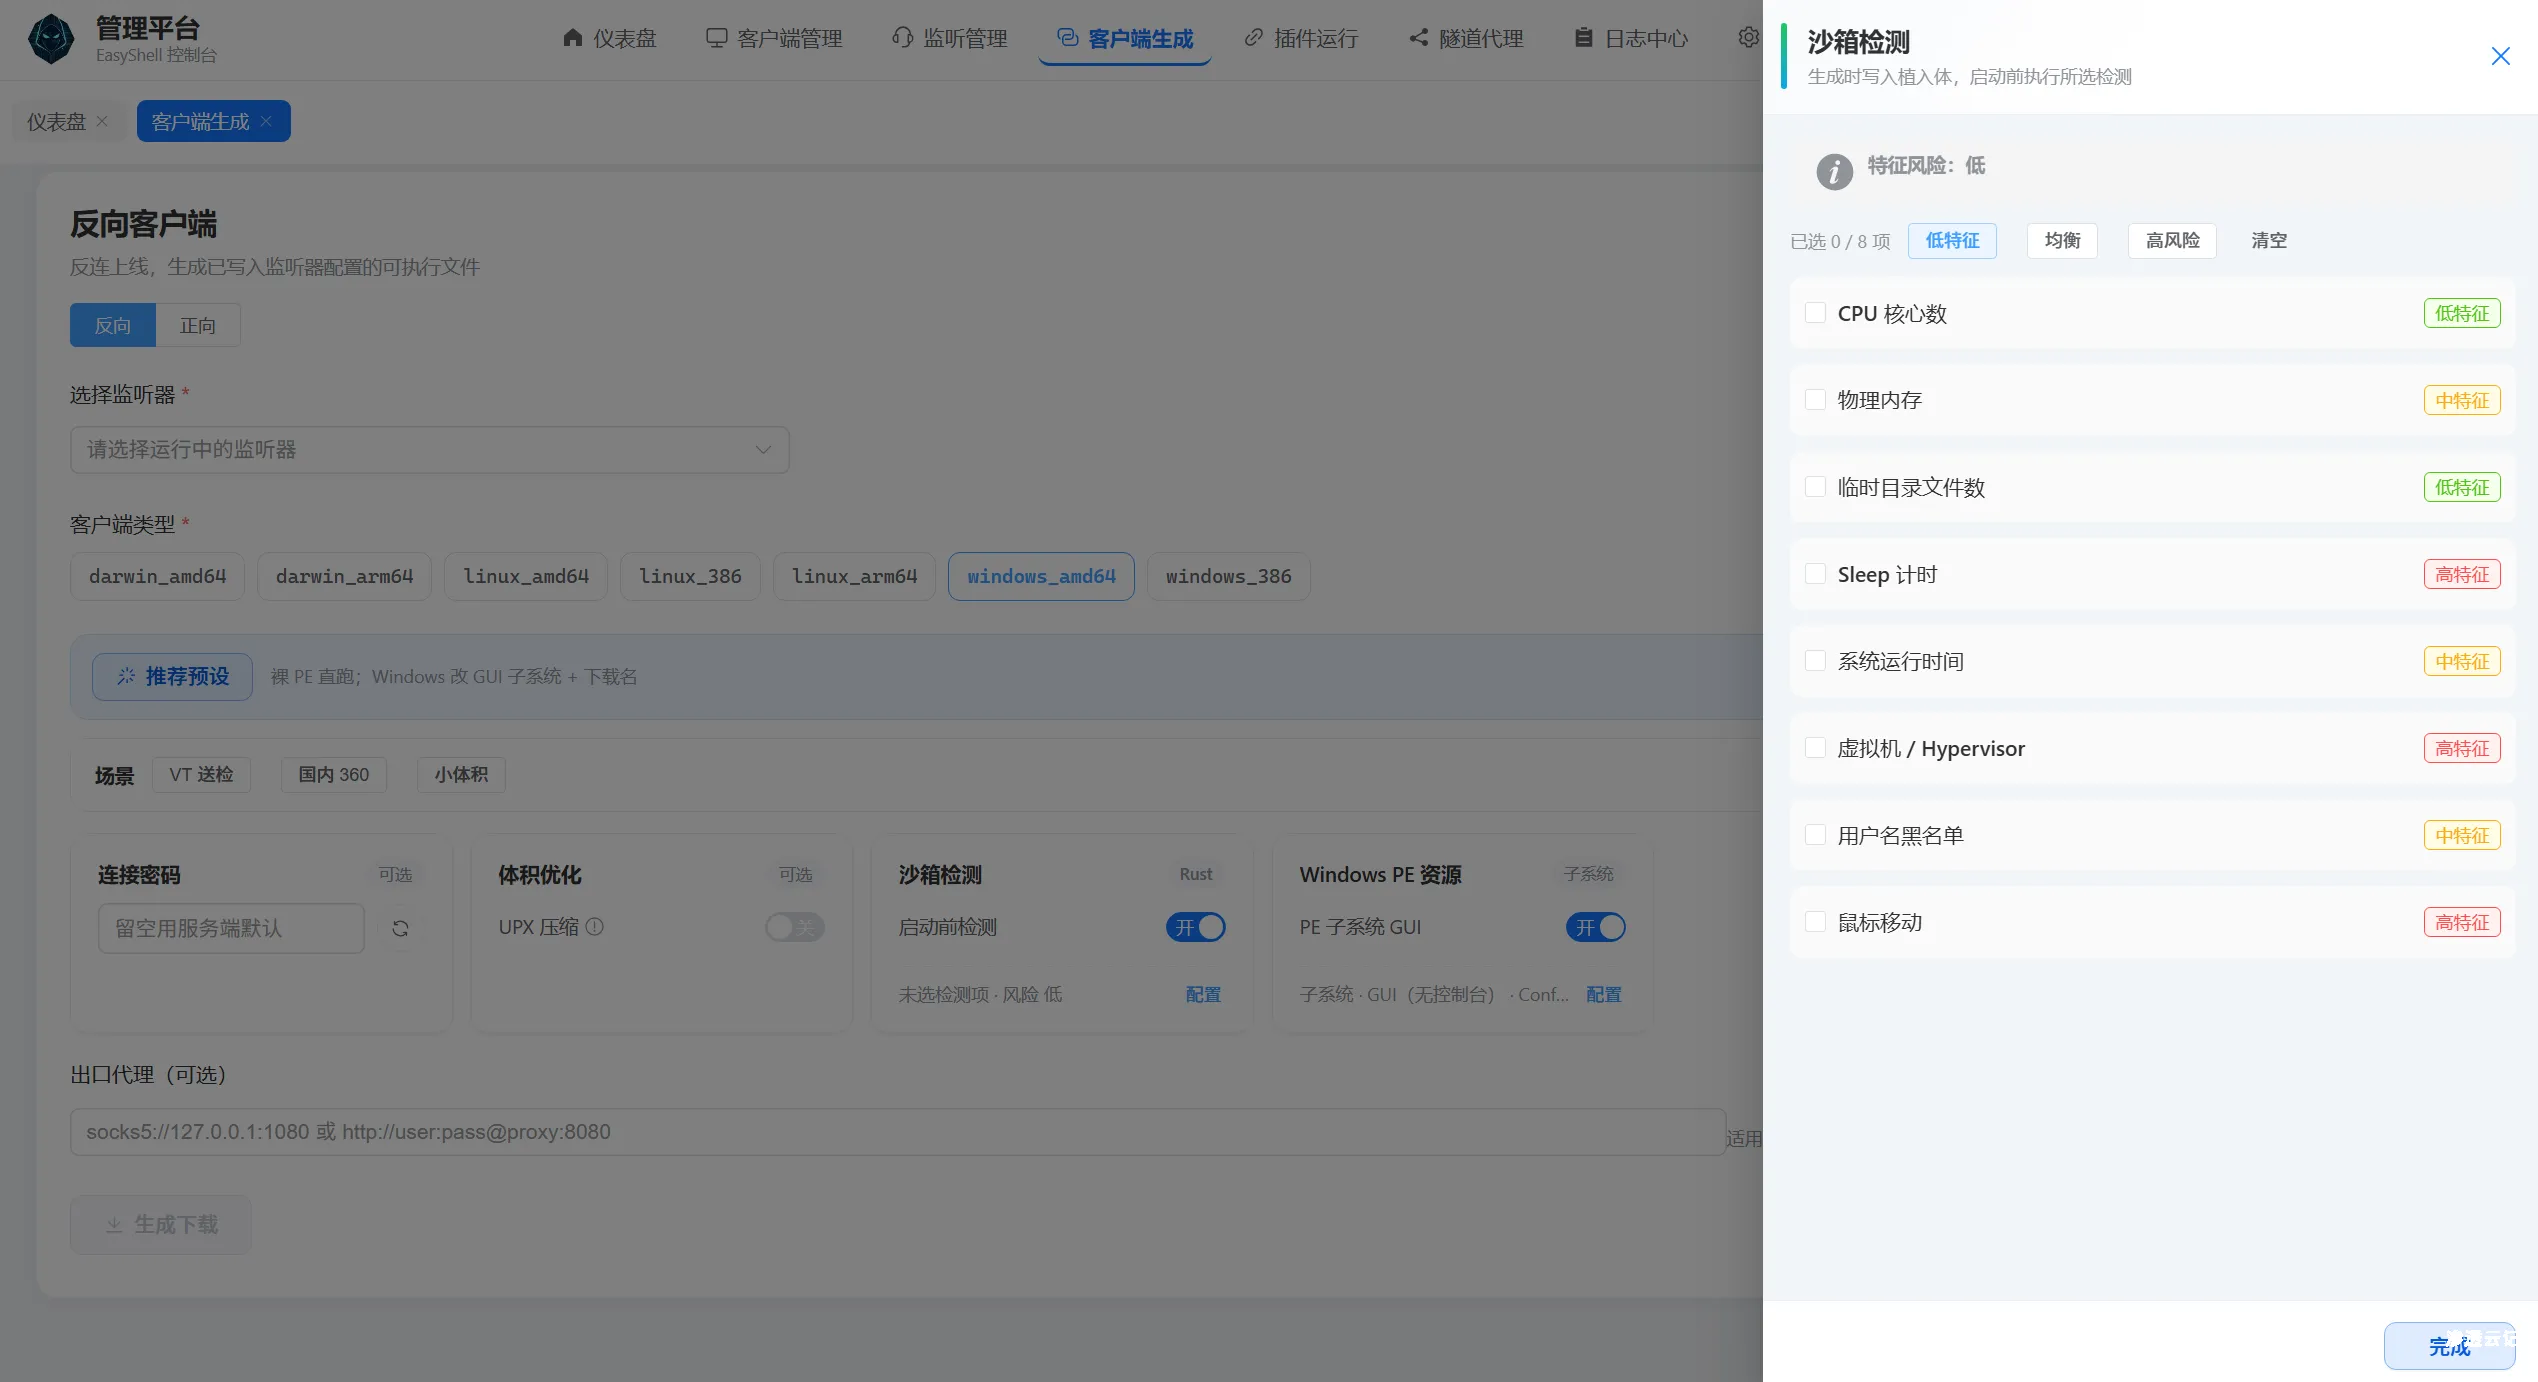Open the 客户端管理 nav menu
Viewport: 2538px width, 1382px height.
tap(774, 38)
